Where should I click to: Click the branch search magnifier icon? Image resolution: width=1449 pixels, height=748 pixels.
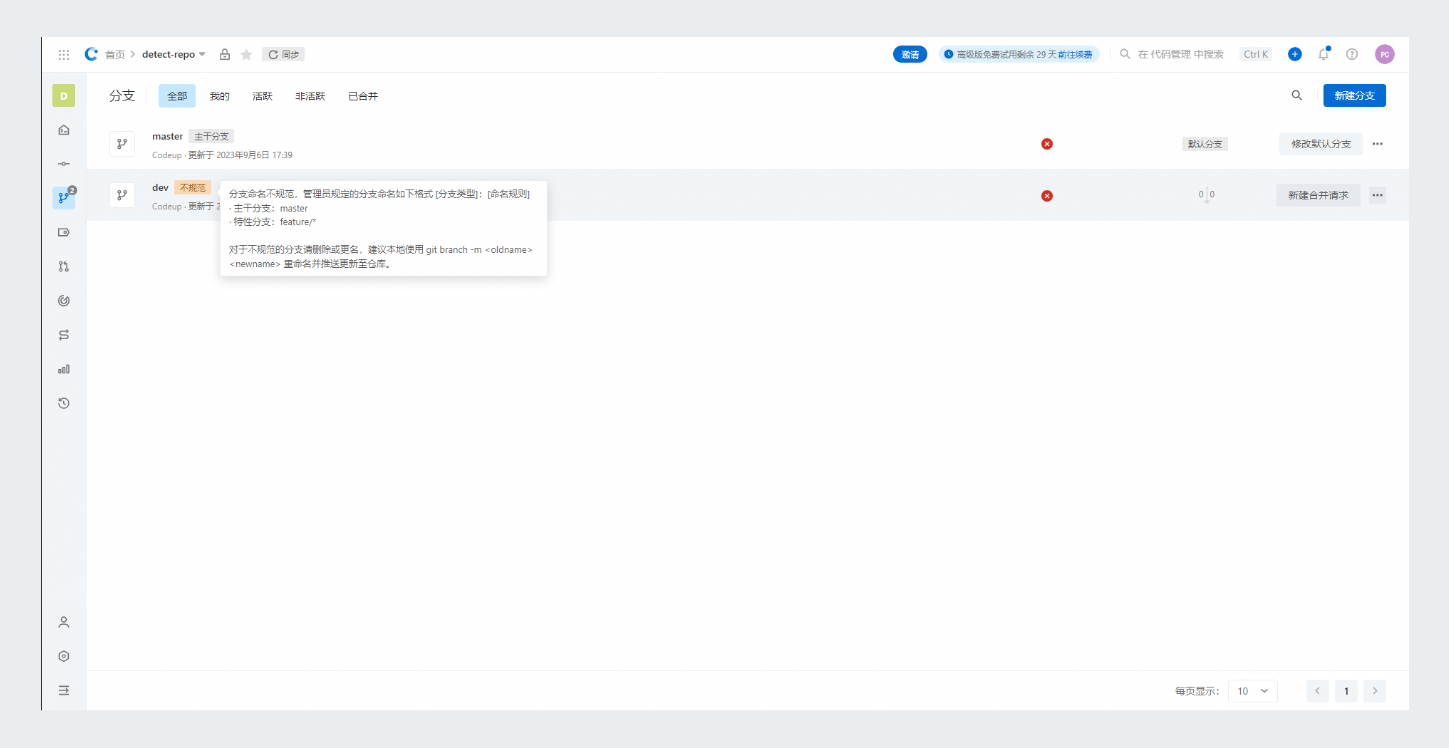[1297, 95]
